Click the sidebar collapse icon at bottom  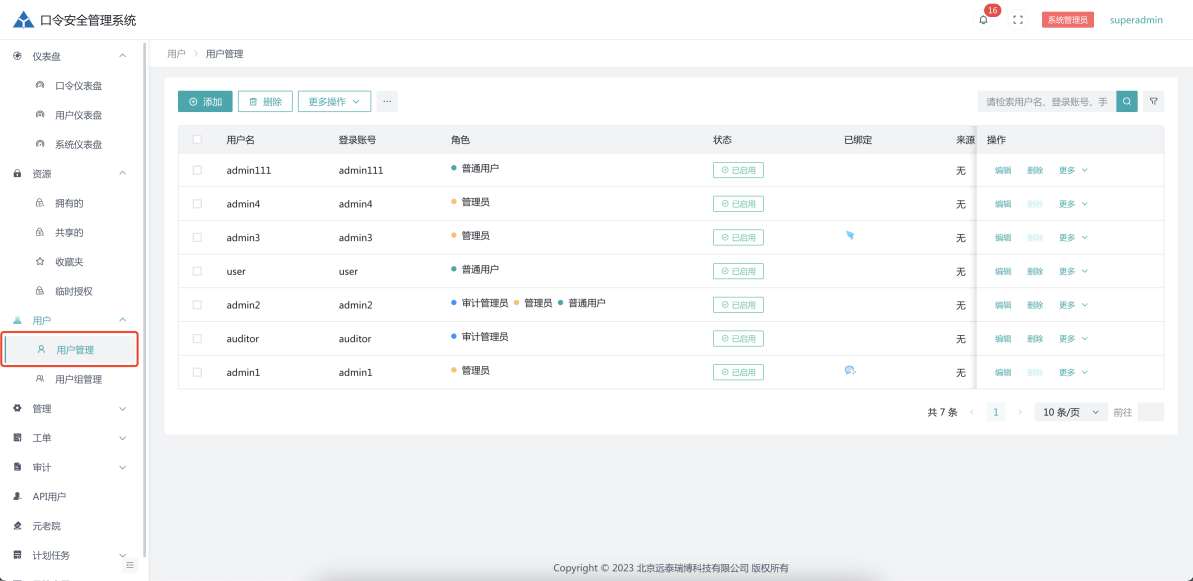point(129,565)
